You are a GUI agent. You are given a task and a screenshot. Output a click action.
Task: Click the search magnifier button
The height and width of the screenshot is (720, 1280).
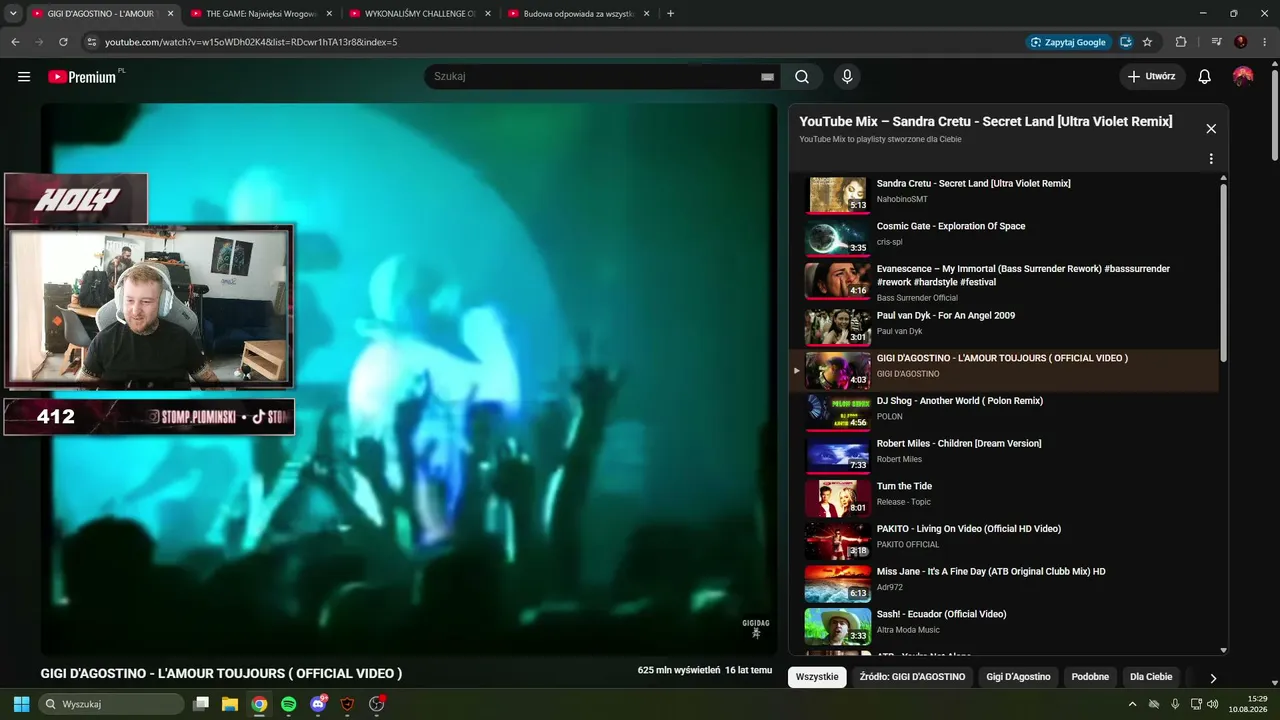tap(802, 77)
